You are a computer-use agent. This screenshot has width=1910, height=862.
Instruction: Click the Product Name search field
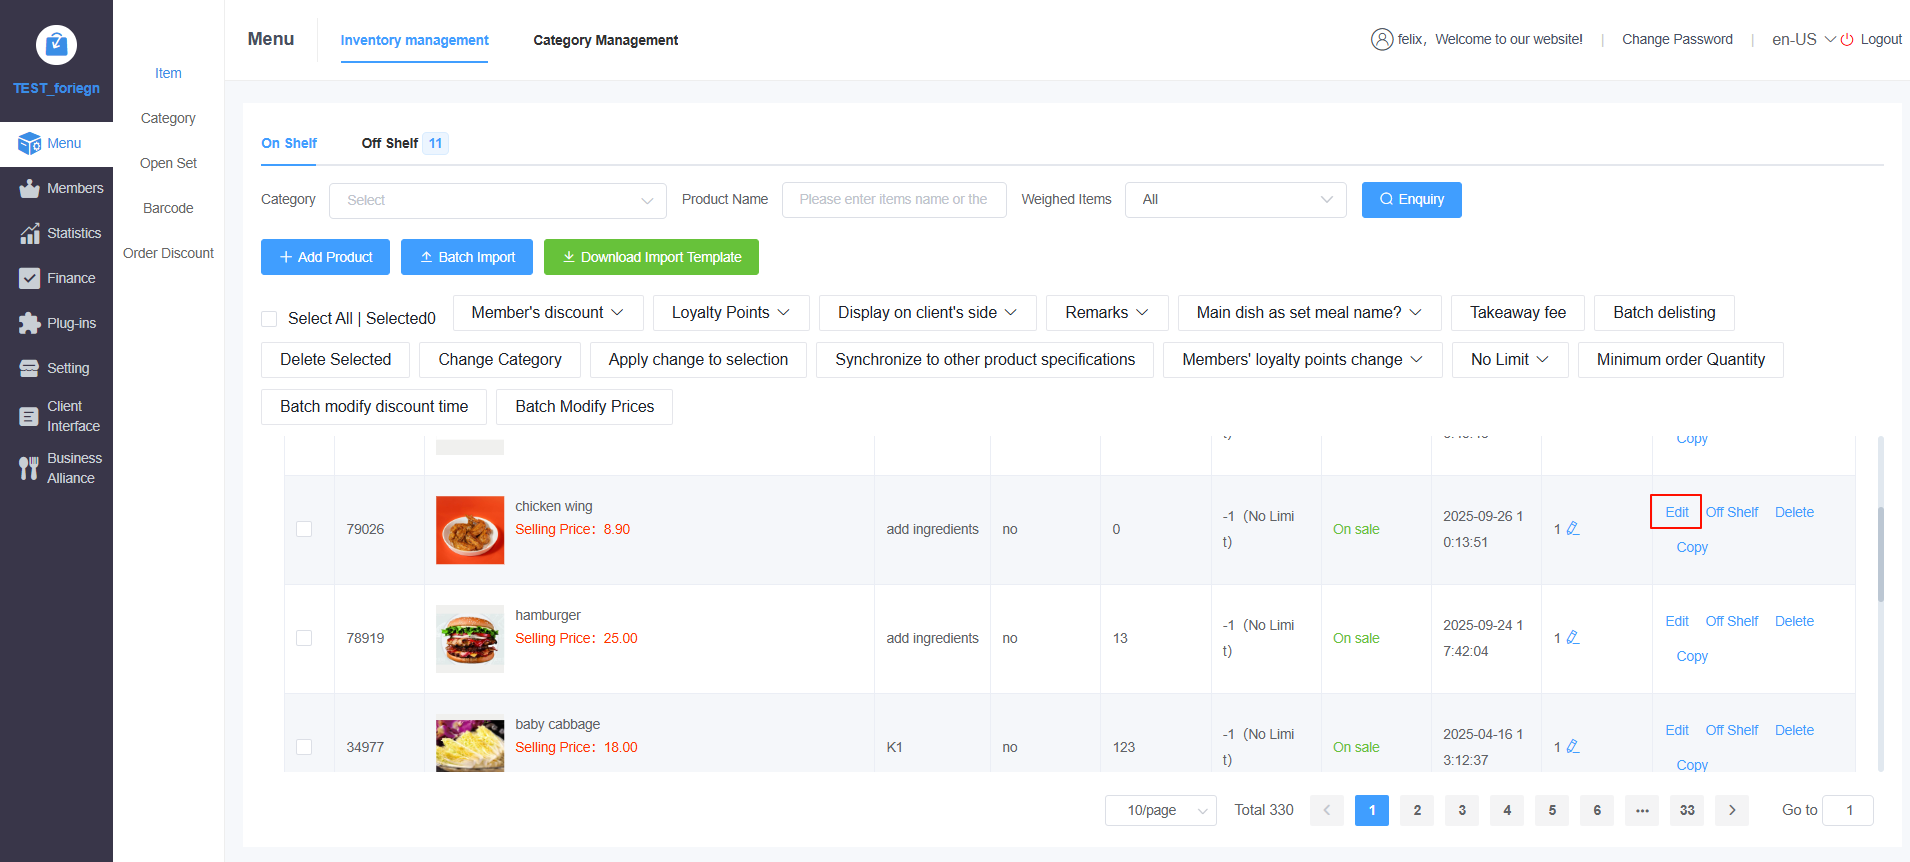893,200
